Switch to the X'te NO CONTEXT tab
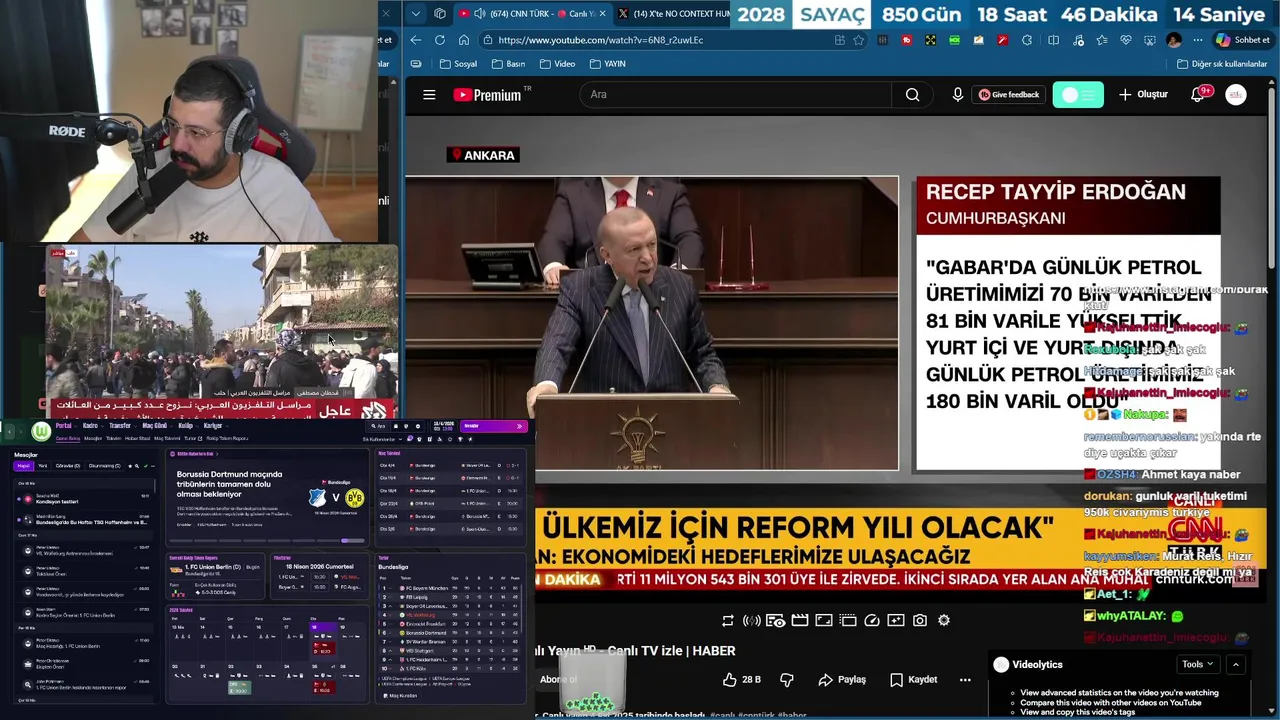Viewport: 1280px width, 720px height. [672, 13]
